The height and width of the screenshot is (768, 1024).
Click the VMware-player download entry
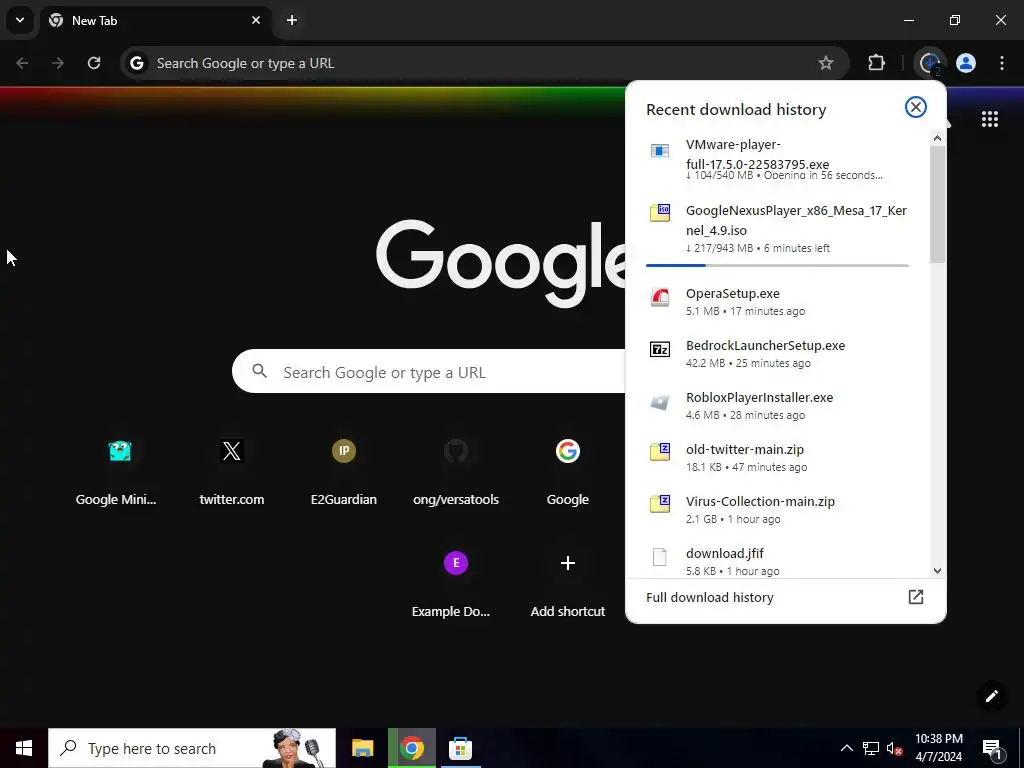pos(777,159)
